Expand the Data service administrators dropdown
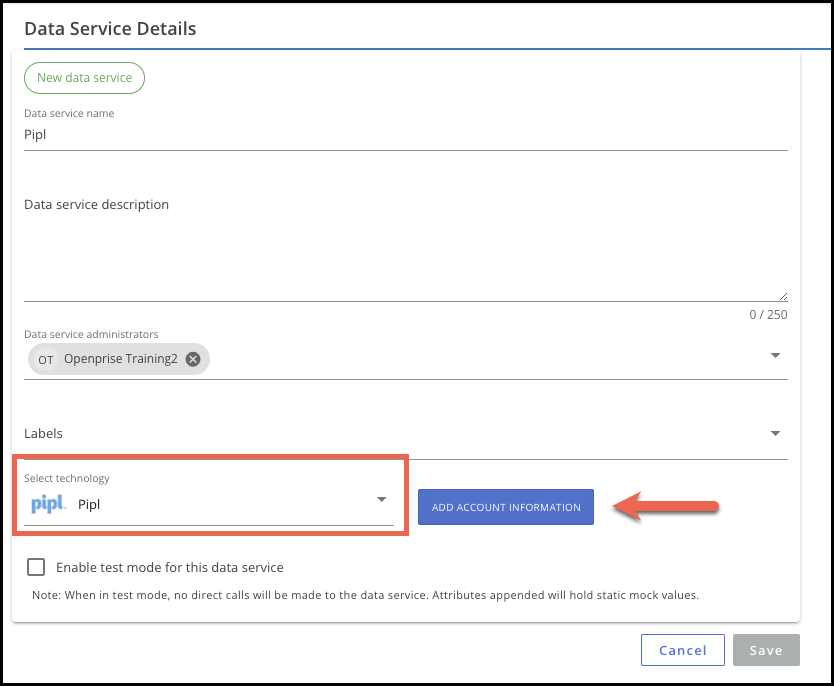 pyautogui.click(x=775, y=355)
